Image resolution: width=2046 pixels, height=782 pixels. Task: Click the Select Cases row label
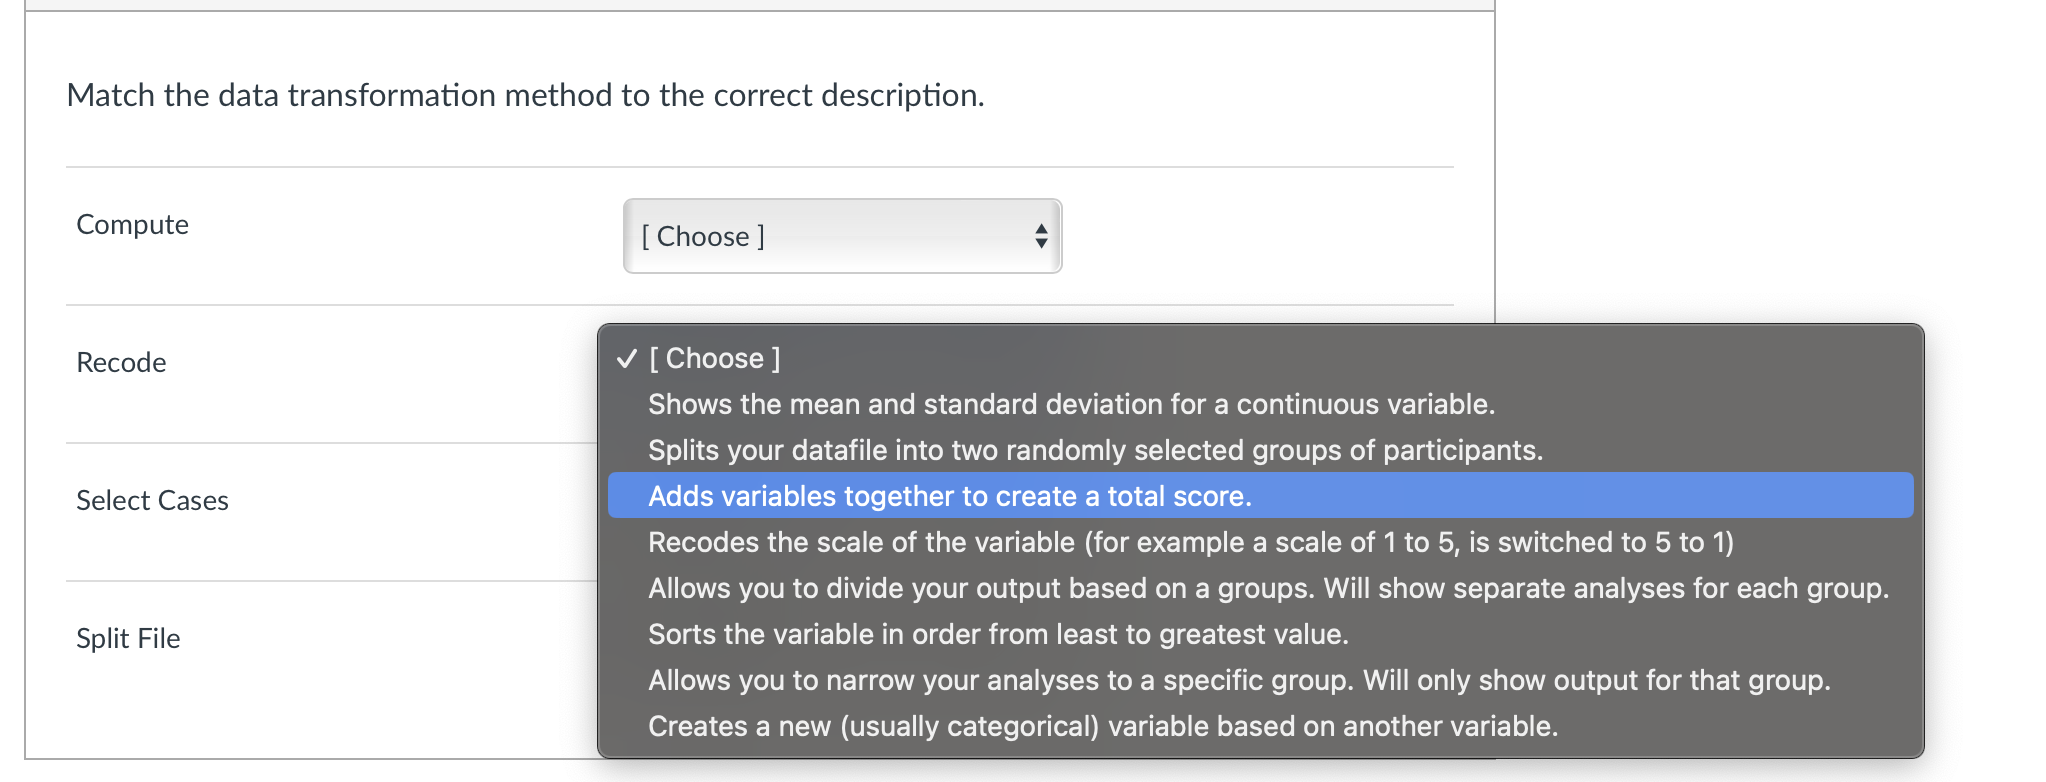152,501
